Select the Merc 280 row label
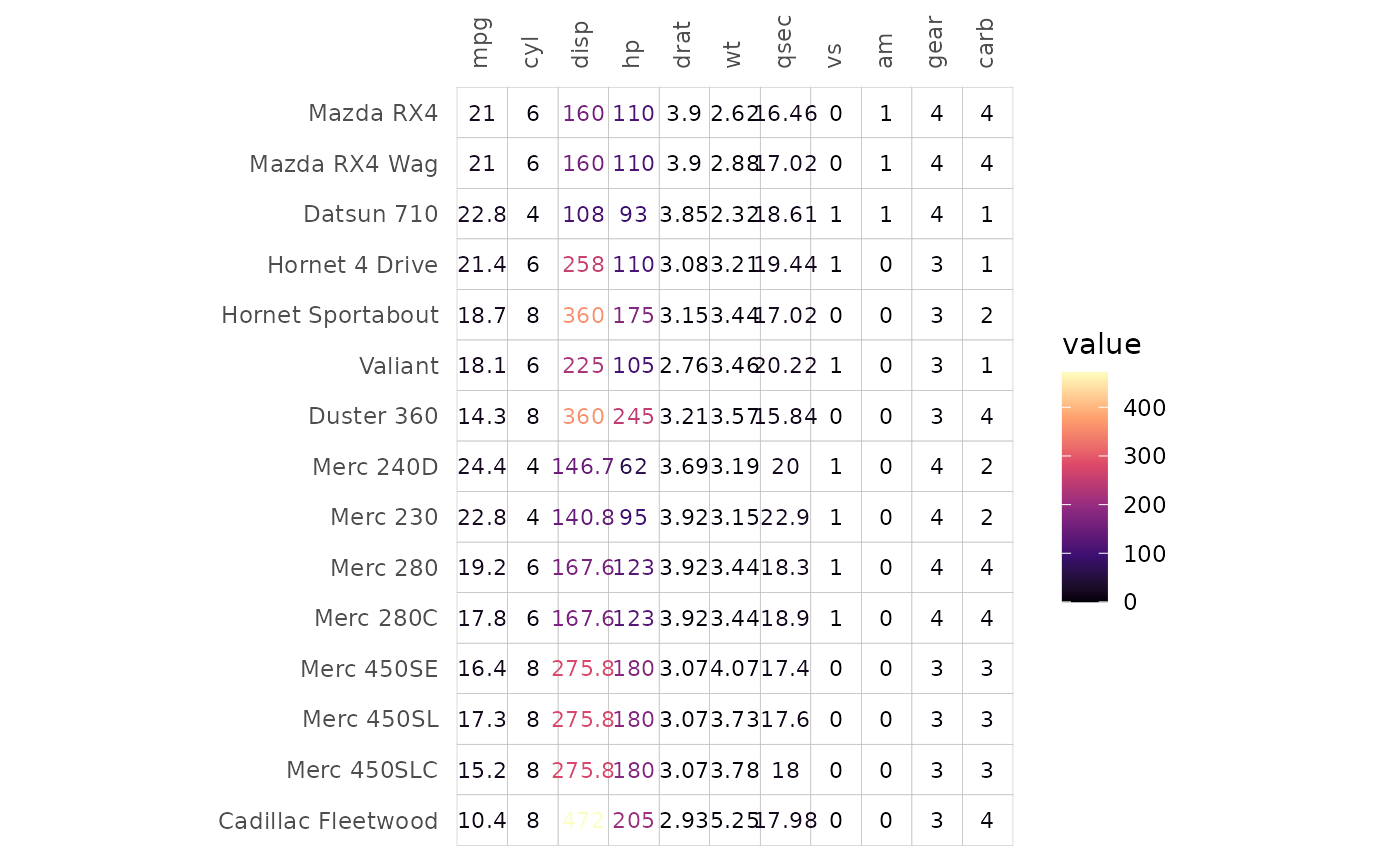This screenshot has width=1400, height=865. coord(384,568)
